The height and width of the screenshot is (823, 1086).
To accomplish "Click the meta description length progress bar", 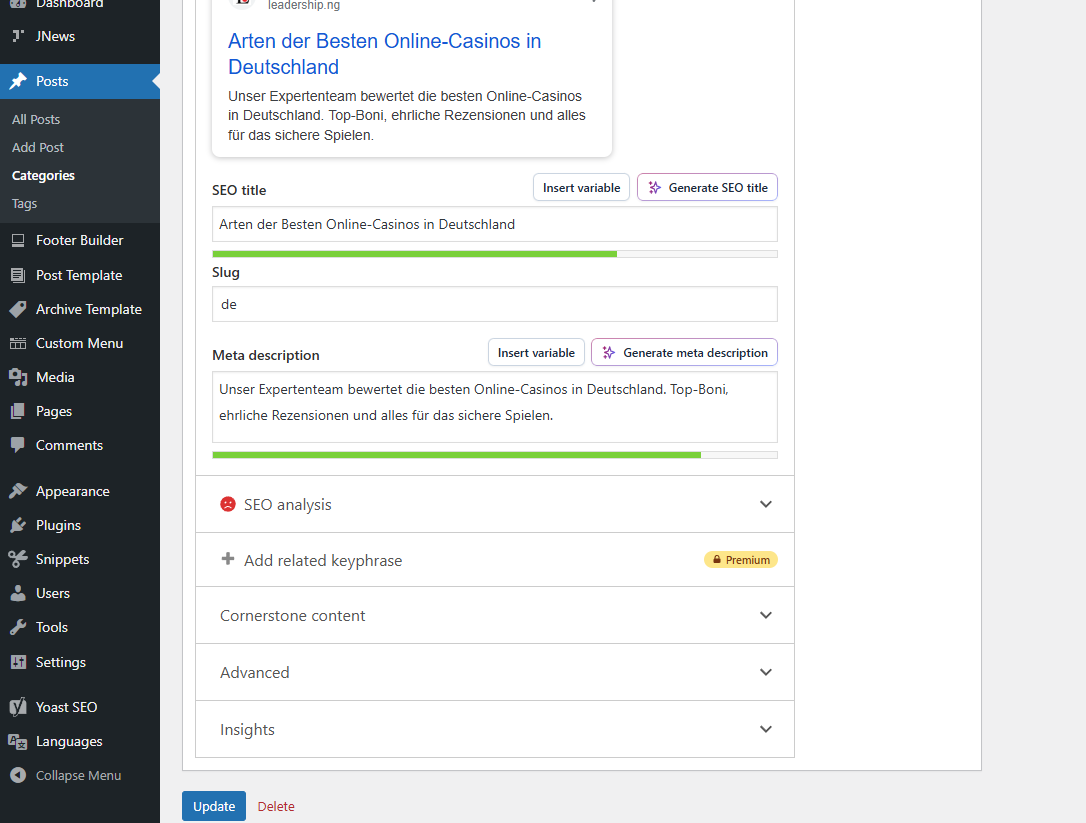I will point(495,455).
